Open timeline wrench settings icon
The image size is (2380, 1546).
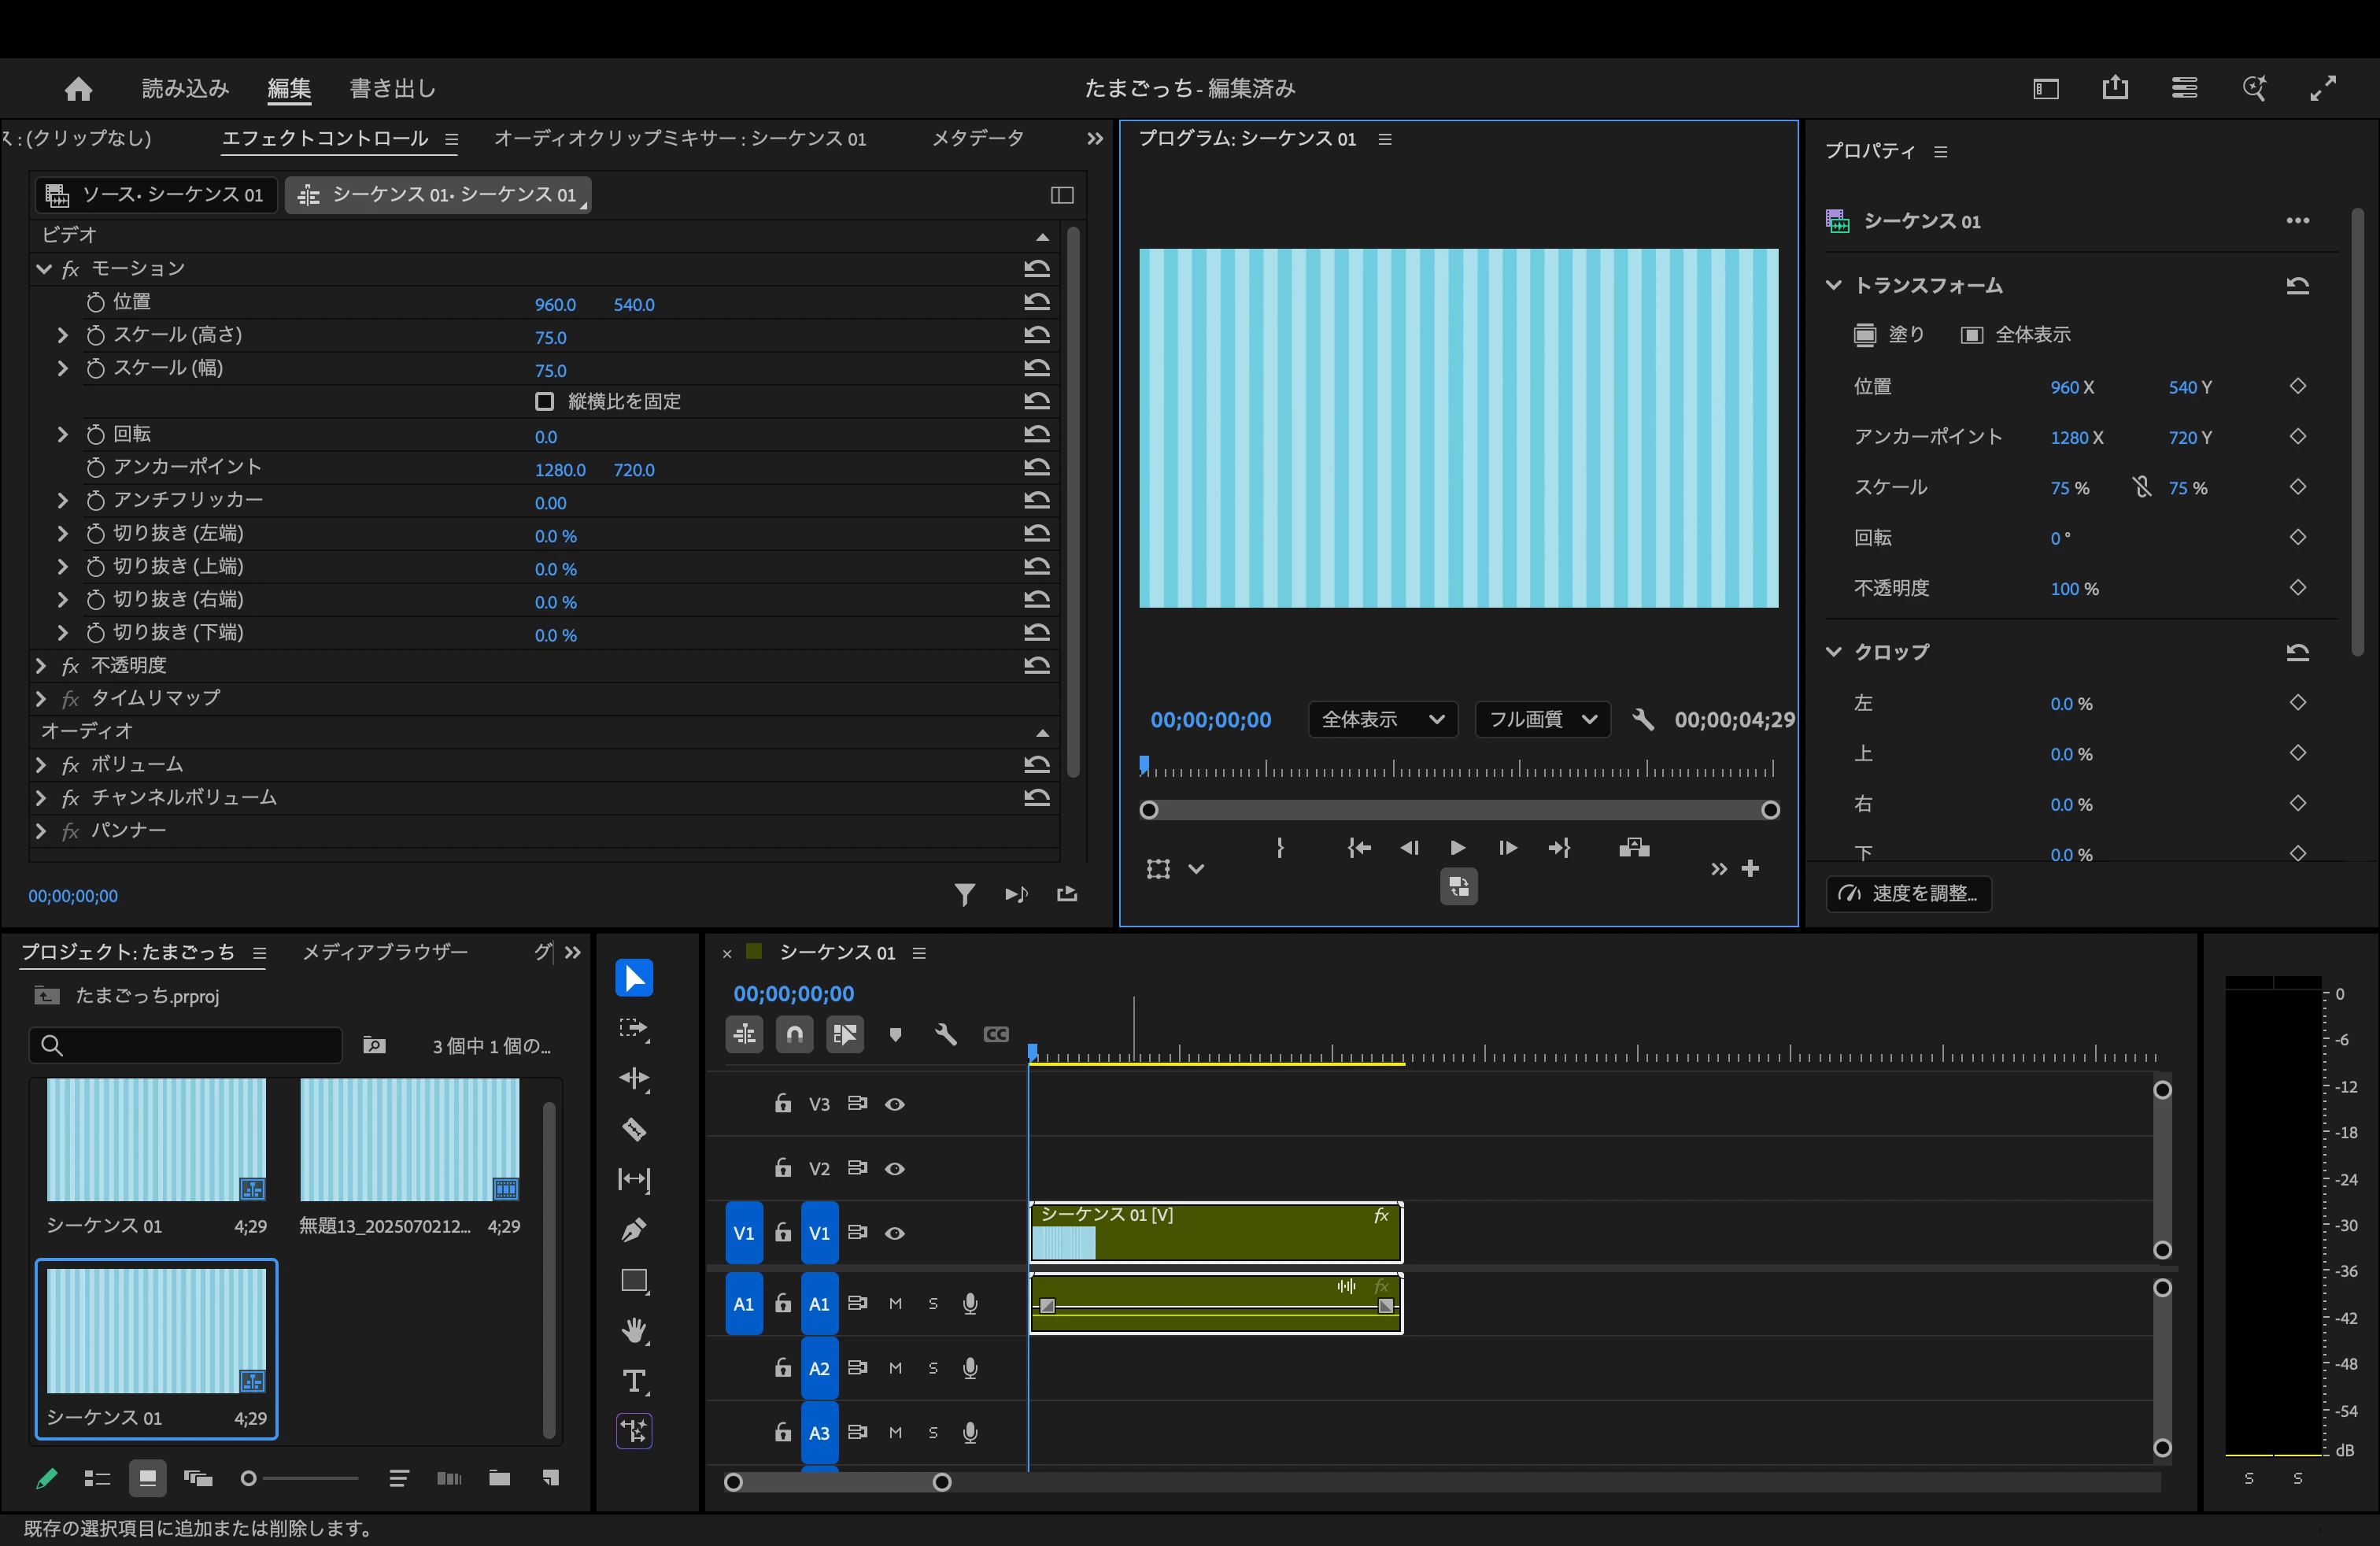tap(945, 1034)
